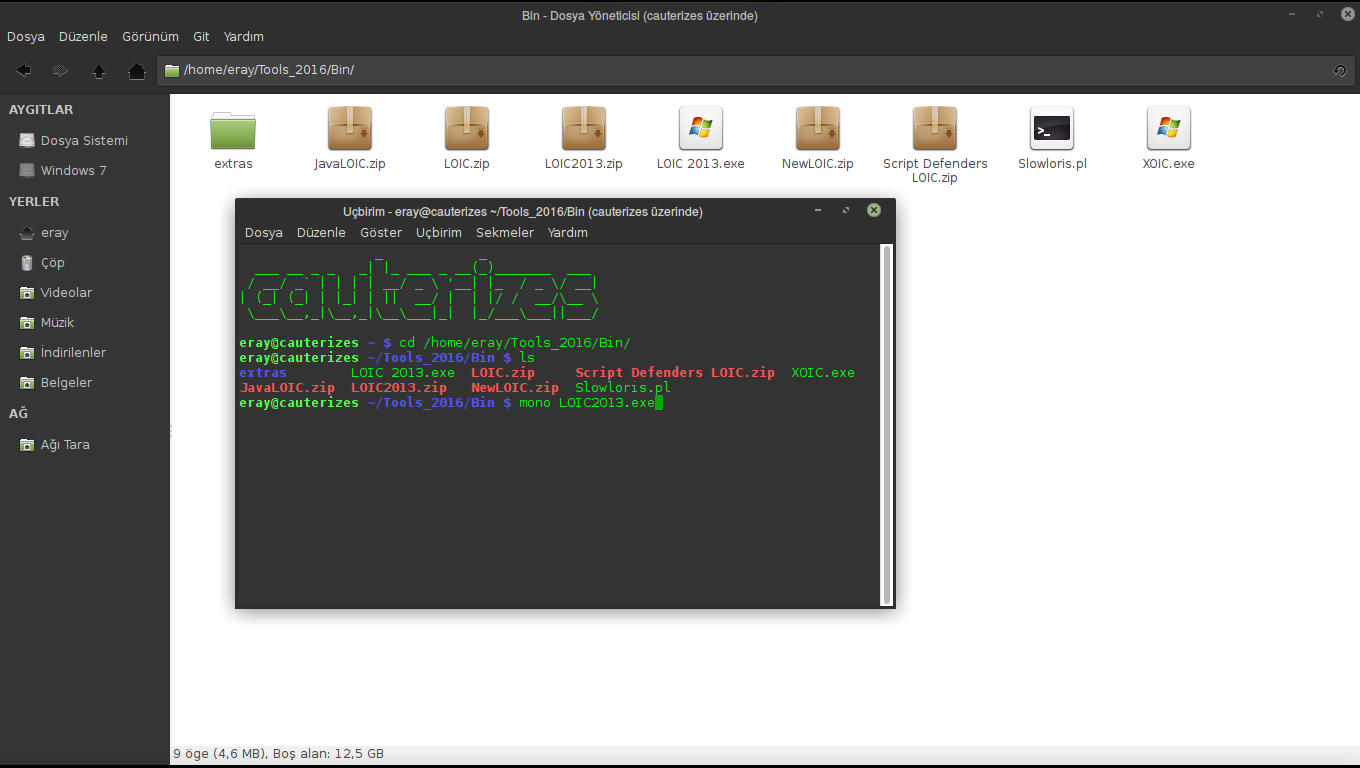Open the Görünüm menu in the file manager
The height and width of the screenshot is (768, 1360).
click(x=150, y=37)
